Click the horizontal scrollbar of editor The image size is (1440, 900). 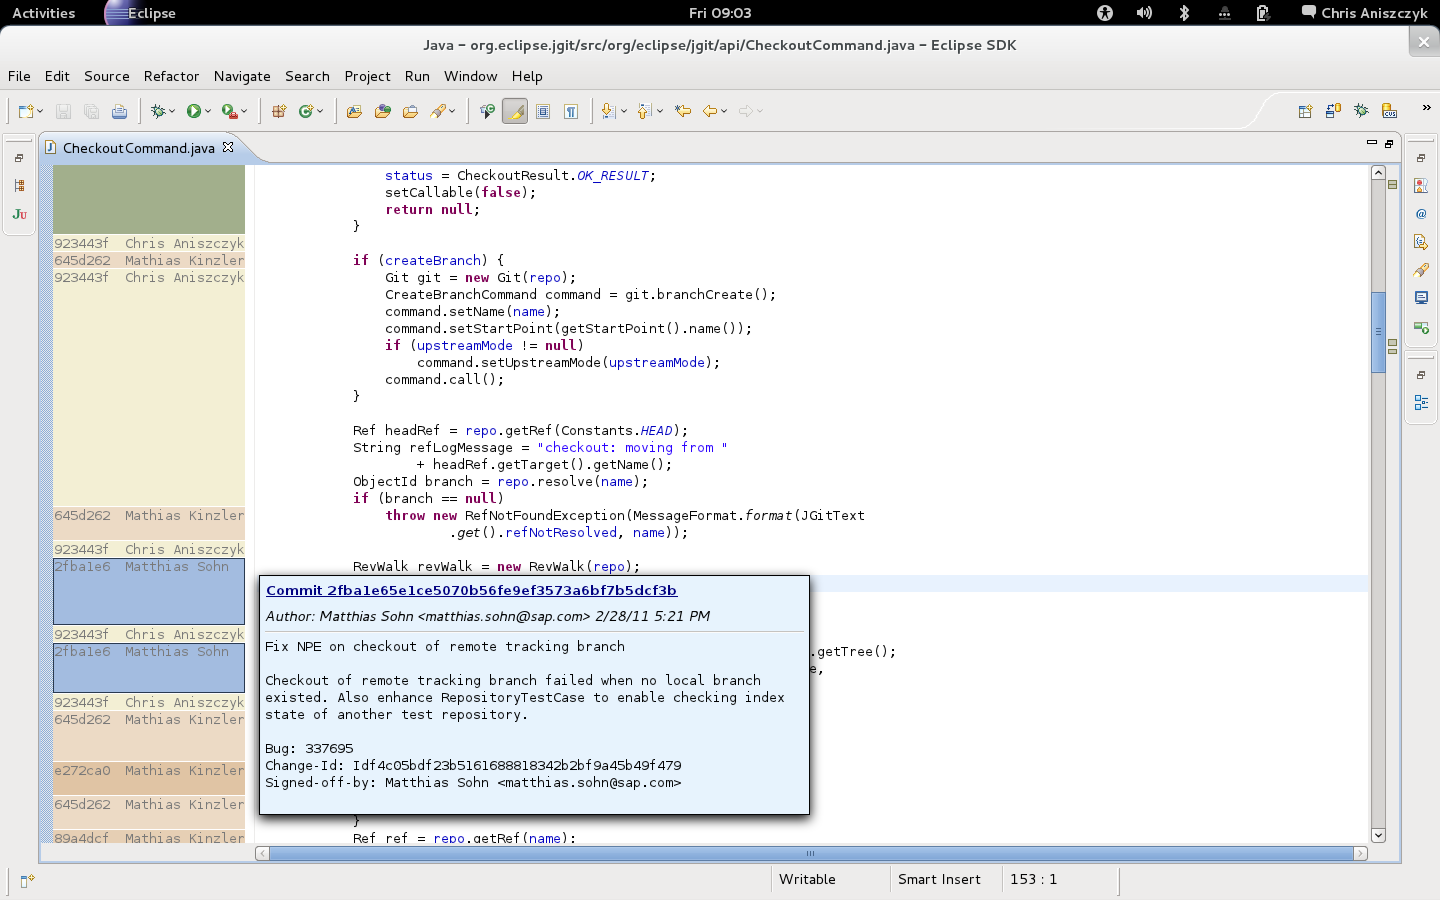(811, 853)
